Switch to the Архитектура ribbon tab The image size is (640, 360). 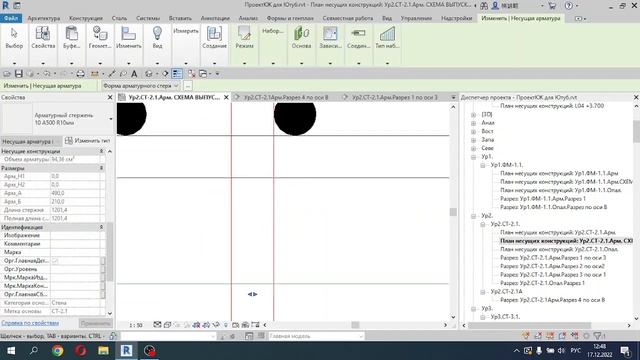coord(44,18)
